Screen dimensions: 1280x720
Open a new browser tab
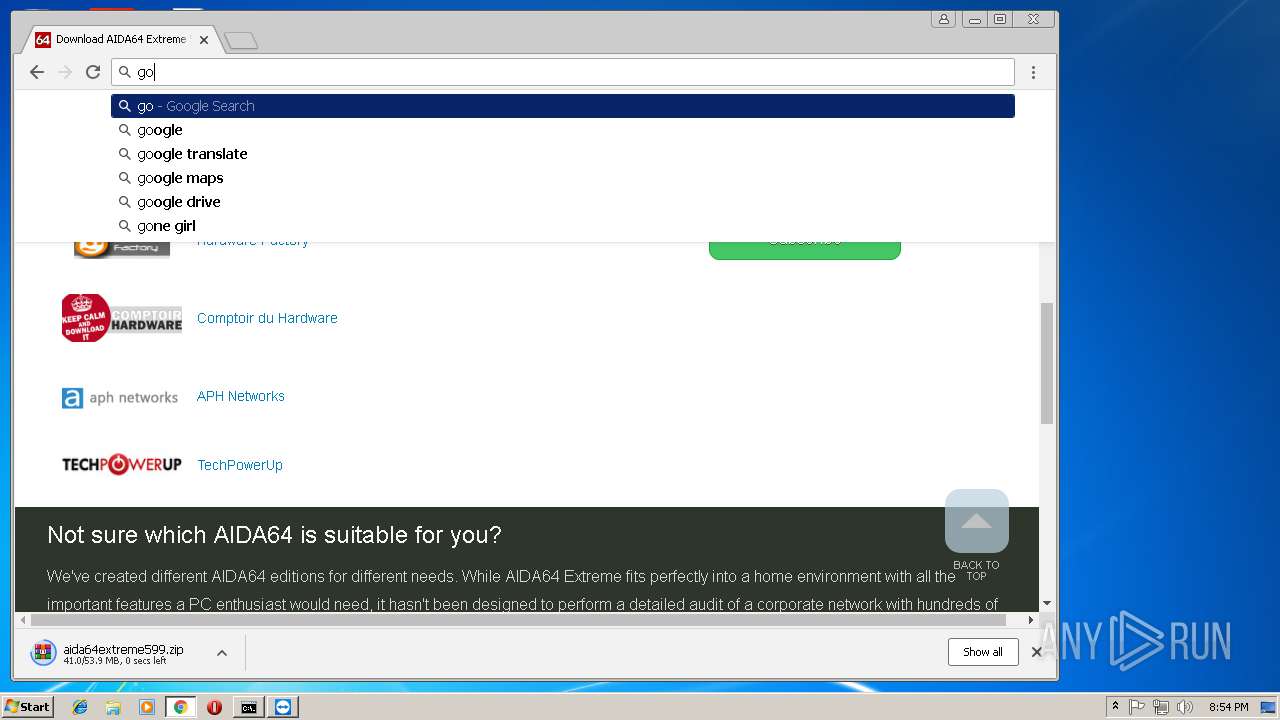pos(241,40)
